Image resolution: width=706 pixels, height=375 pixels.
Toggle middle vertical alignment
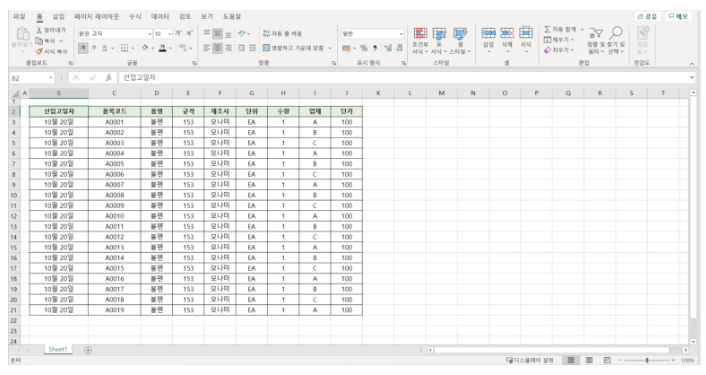coord(217,34)
